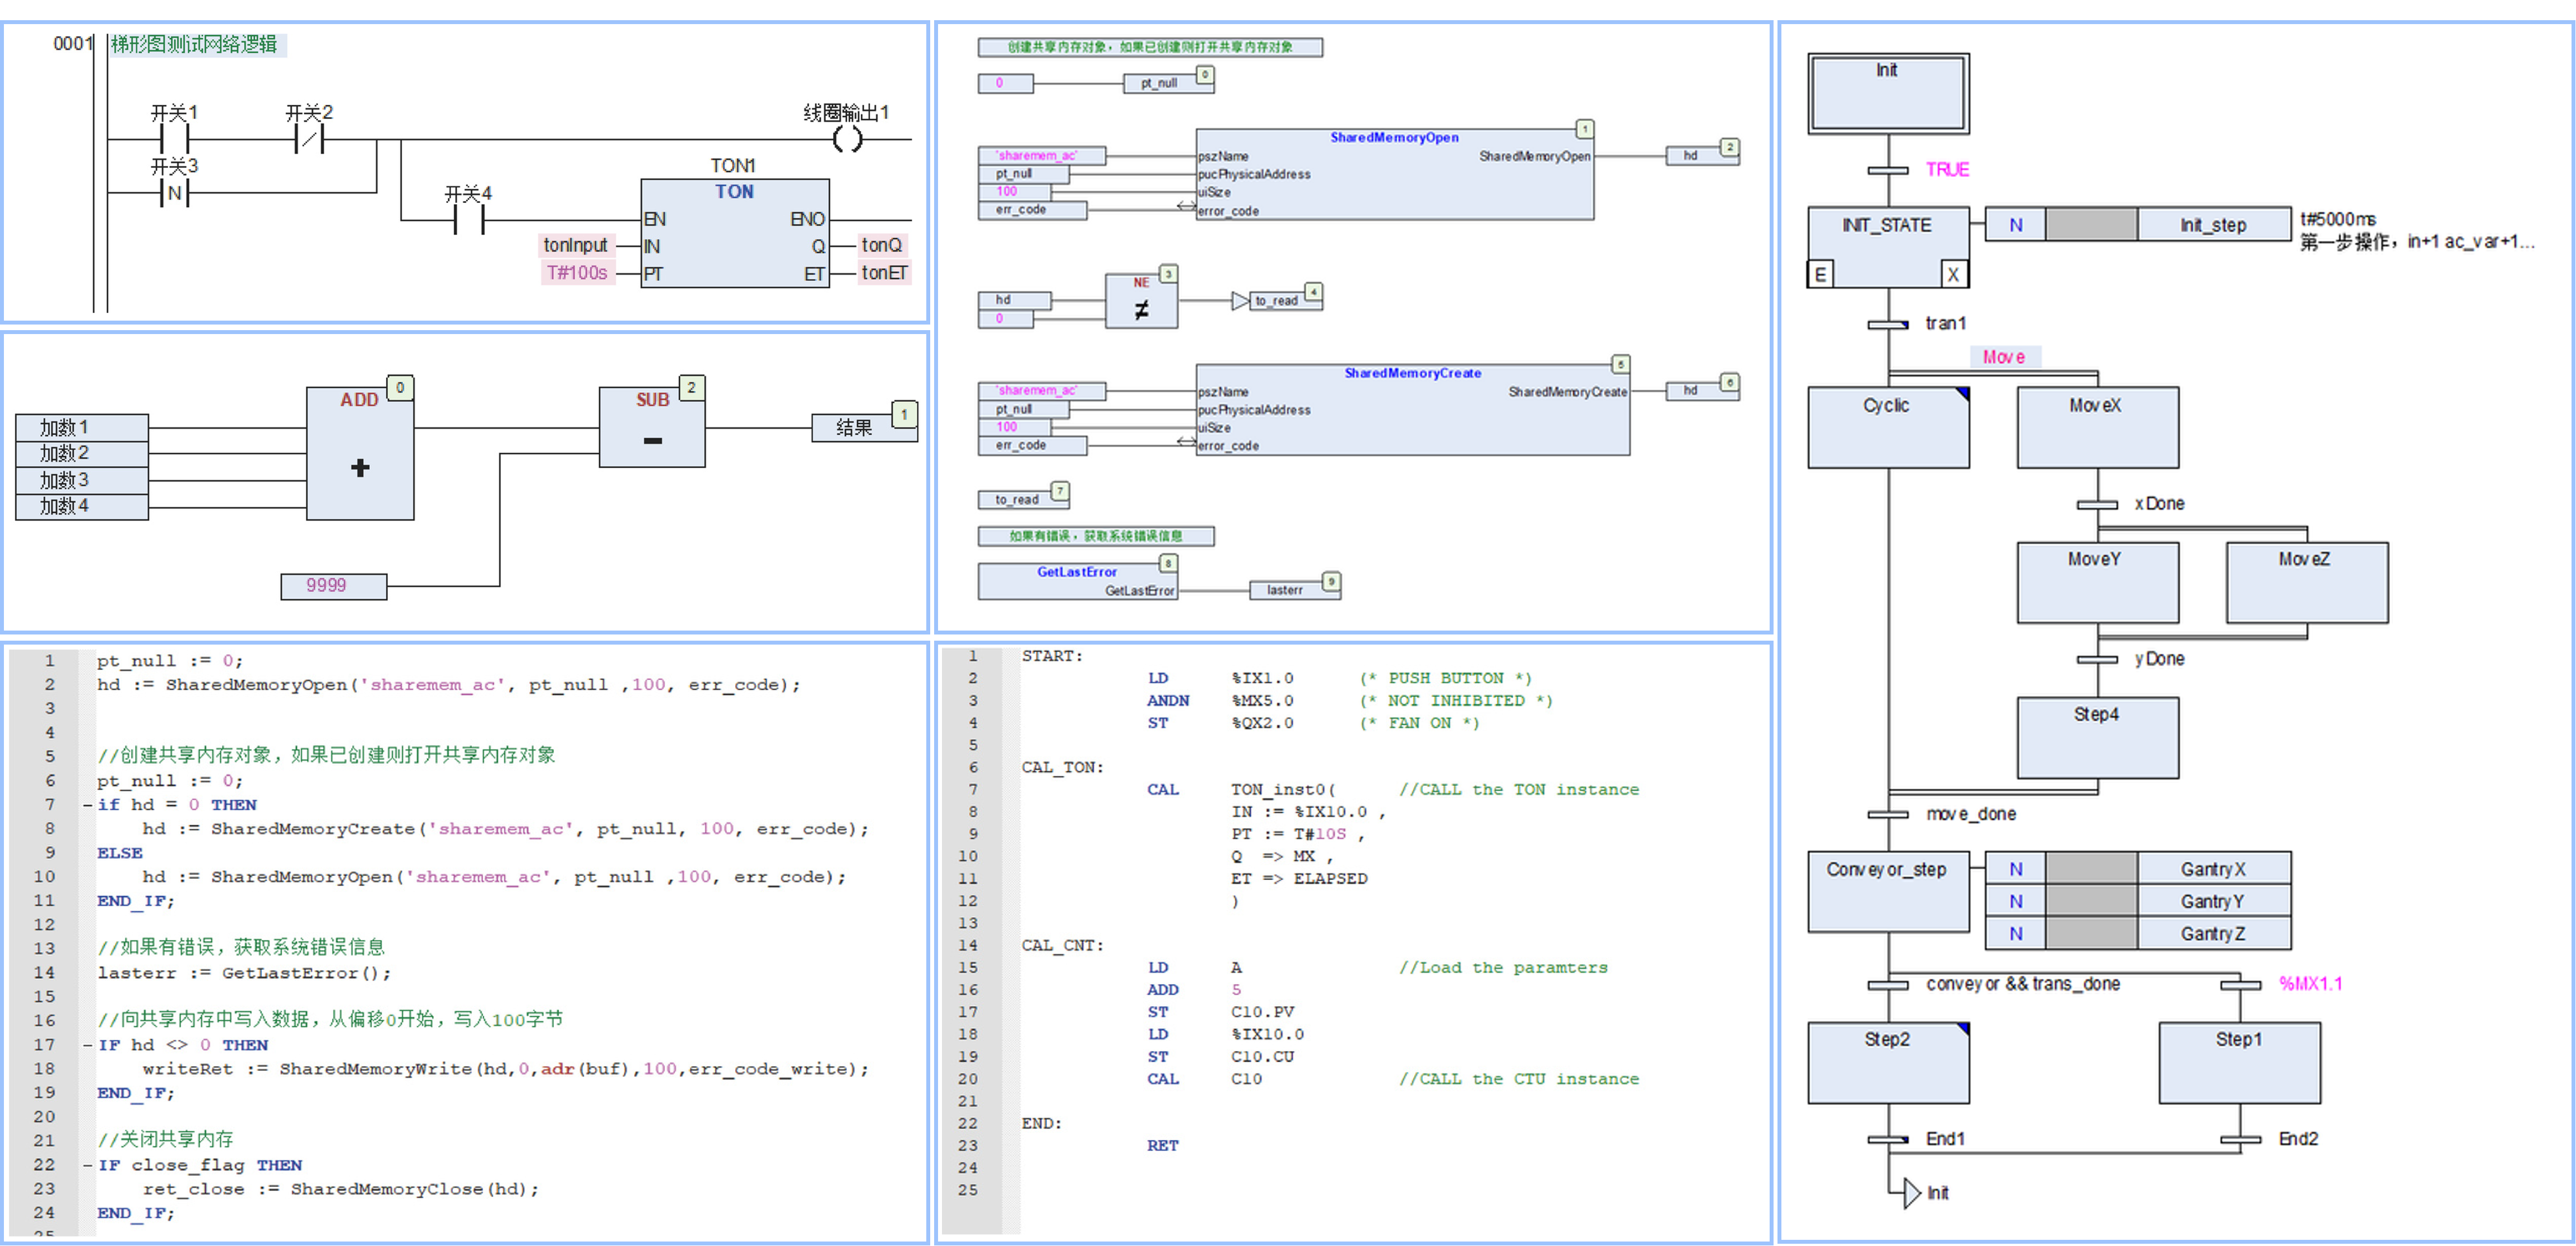The image size is (2576, 1246).
Task: Click the CAL_TON: label in IL editor
Action: 1062,767
